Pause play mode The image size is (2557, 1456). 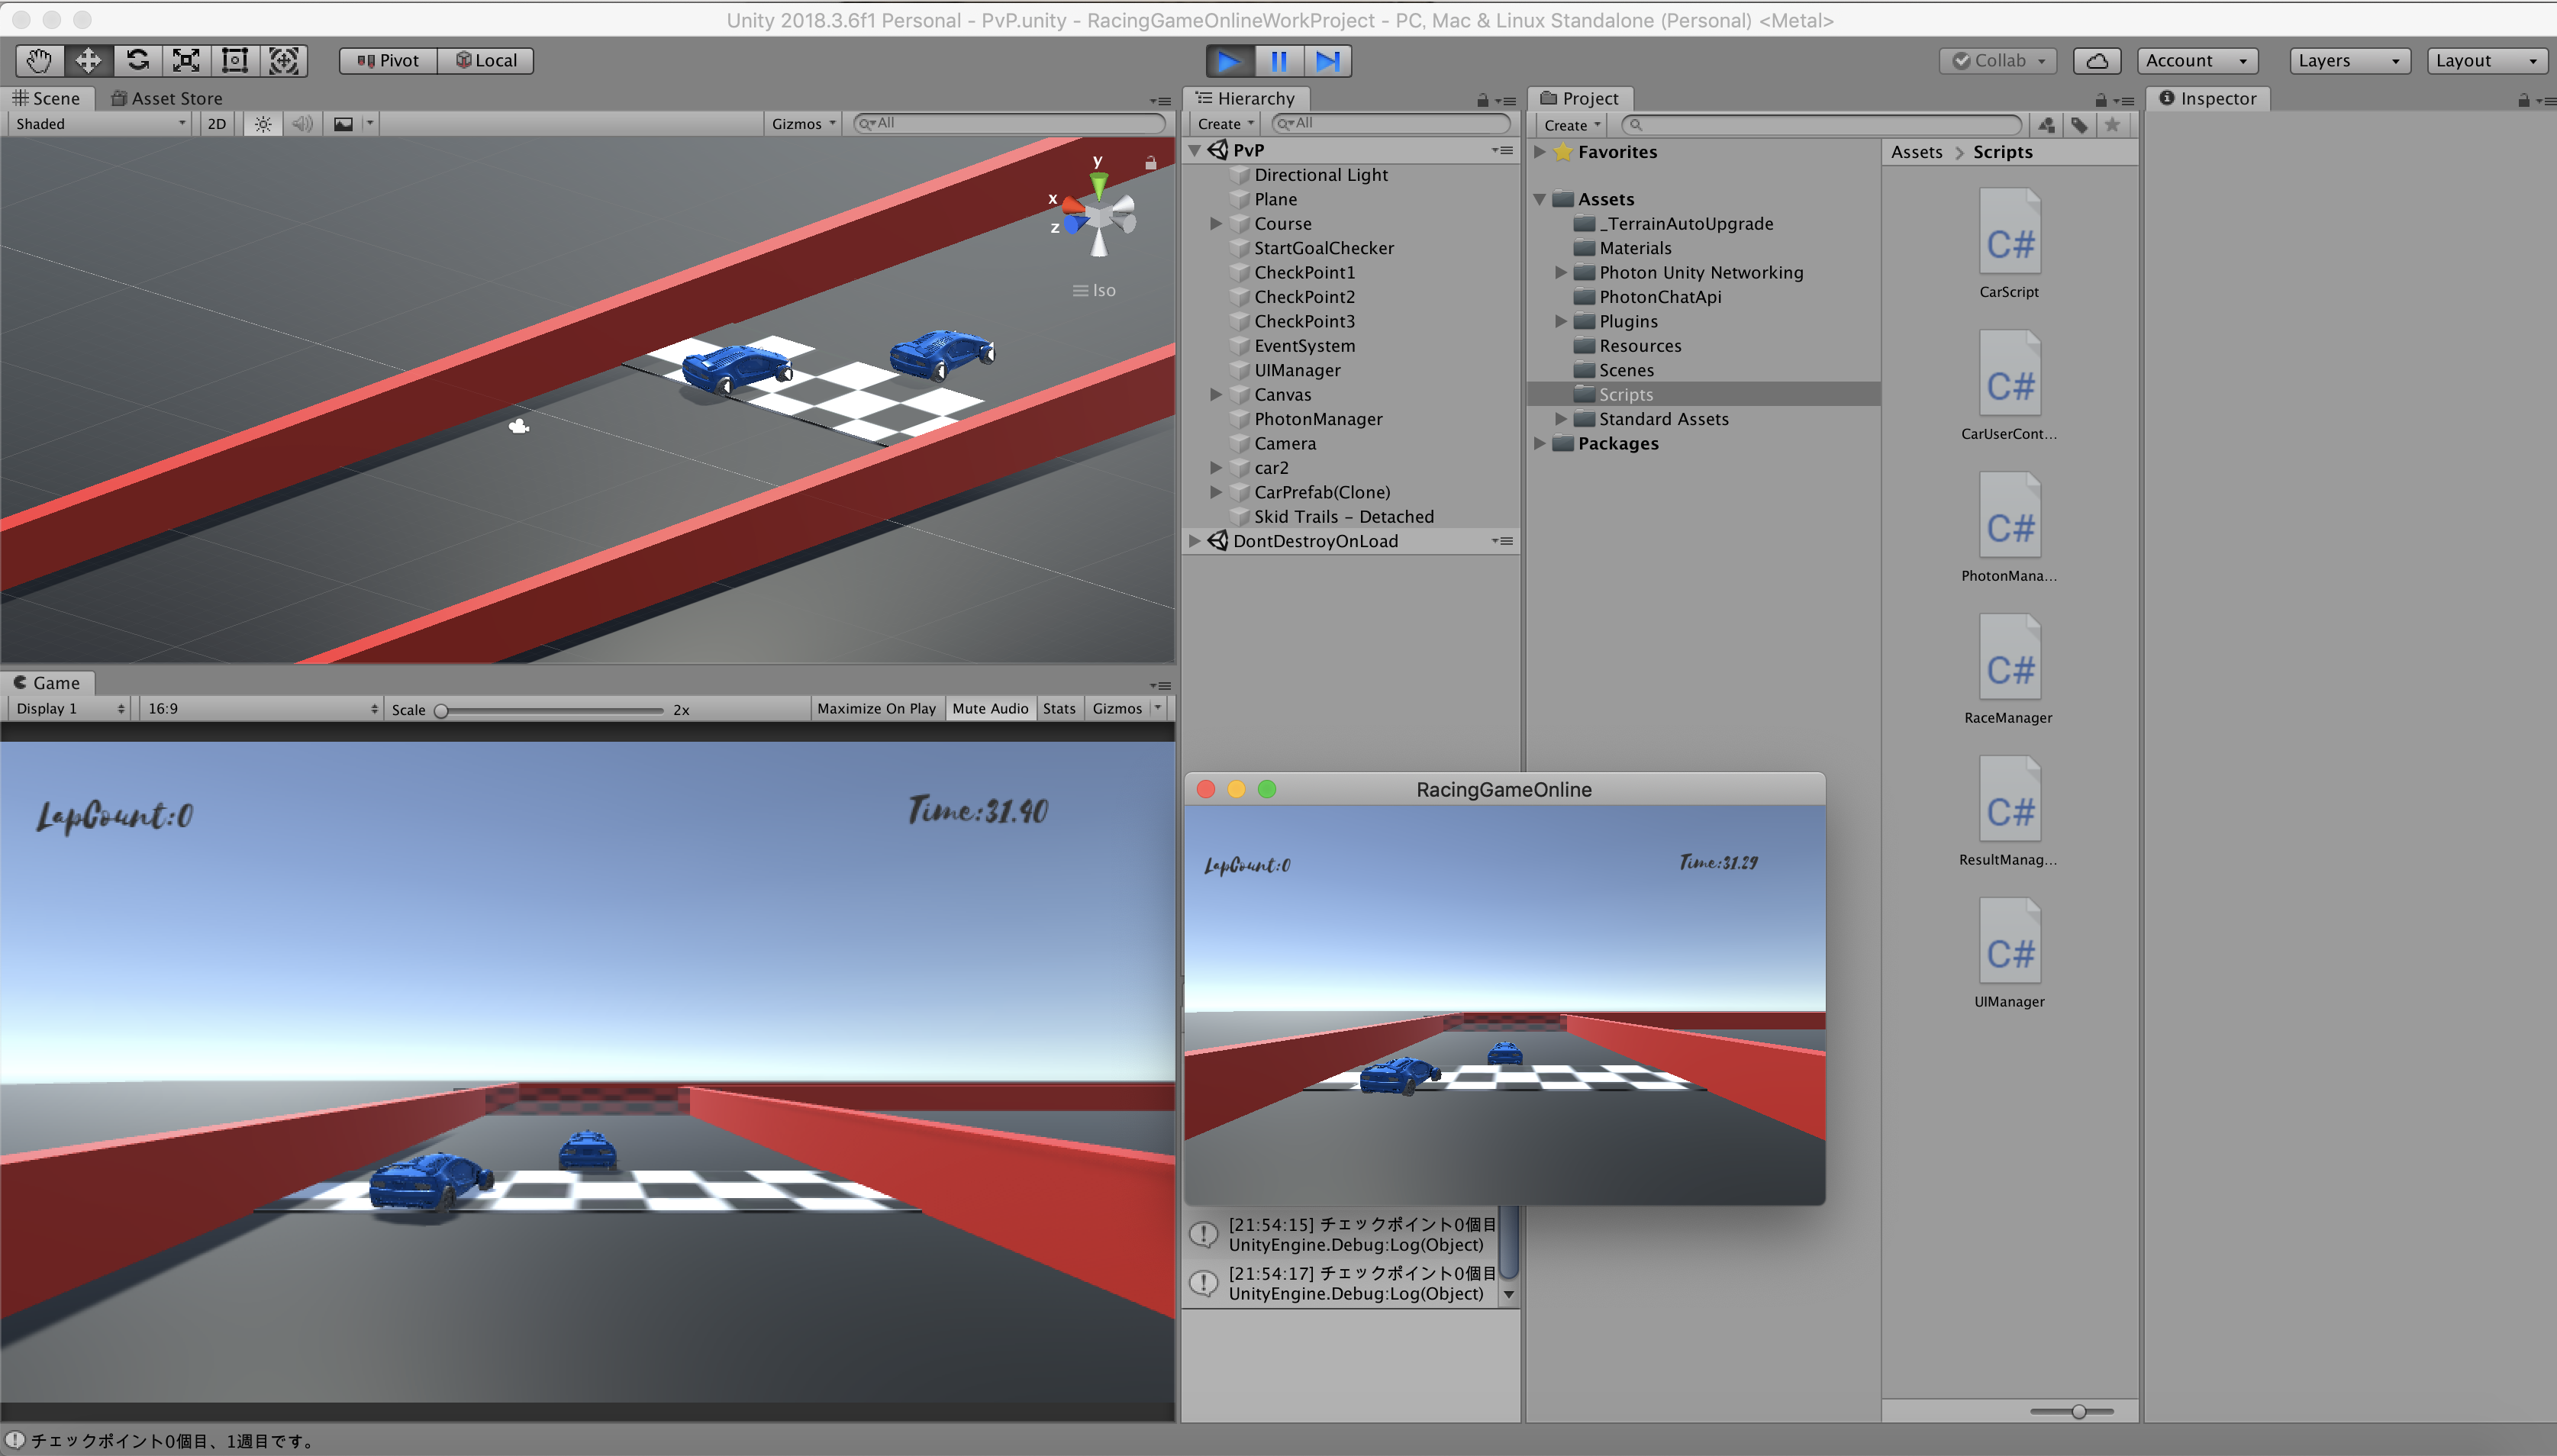point(1278,61)
